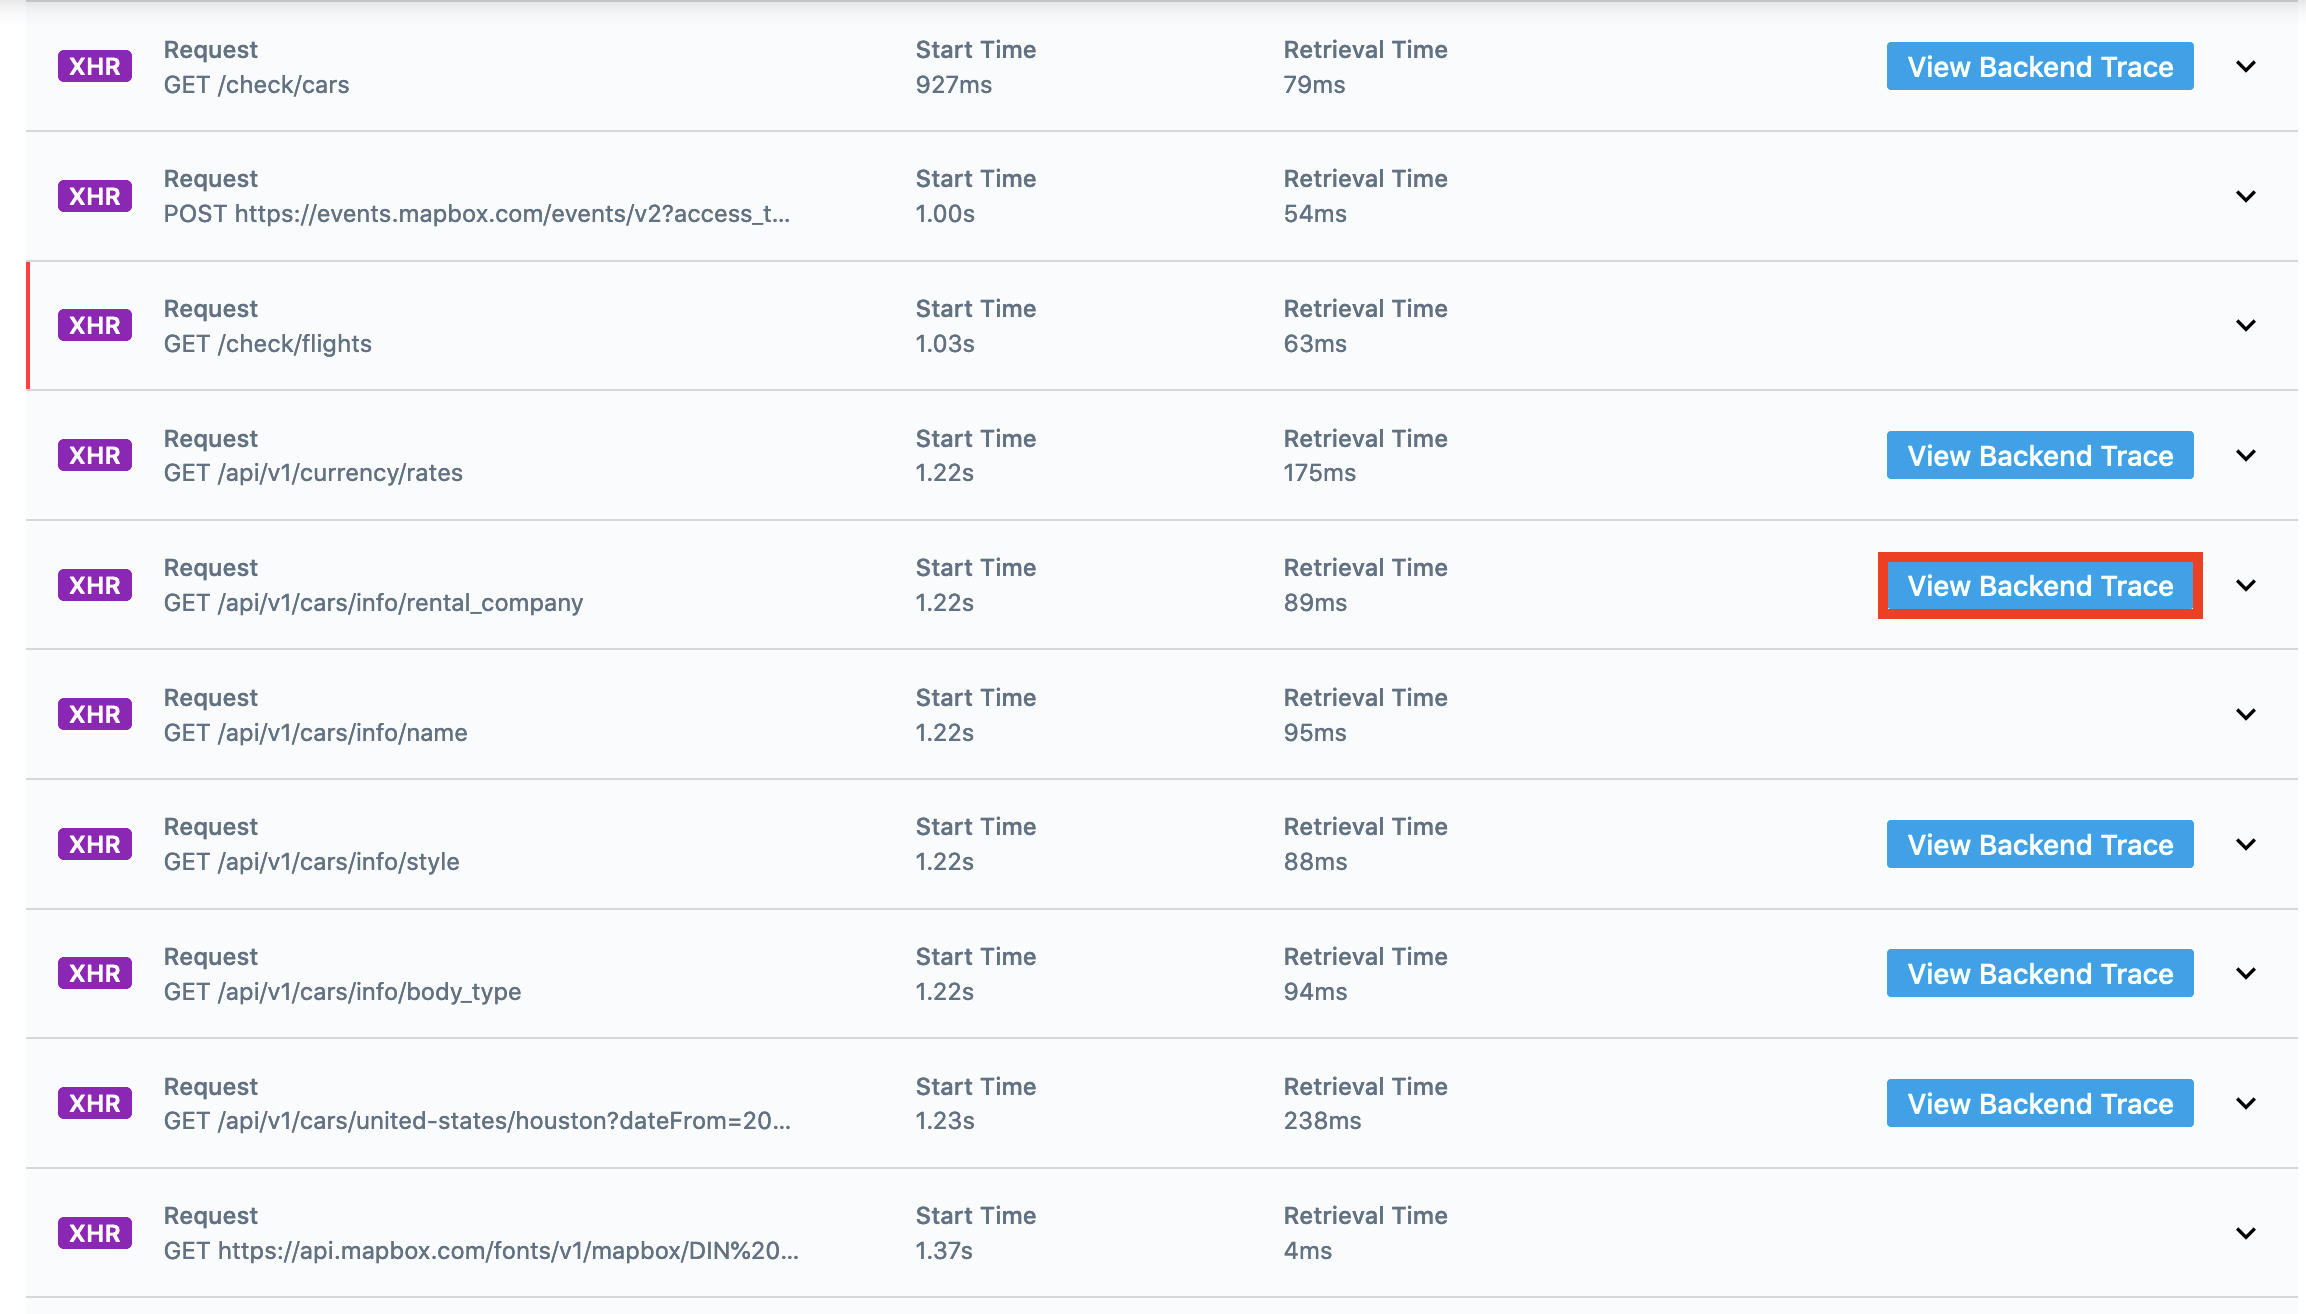
Task: Expand the cars/info/name row chevron
Action: pyautogui.click(x=2246, y=715)
